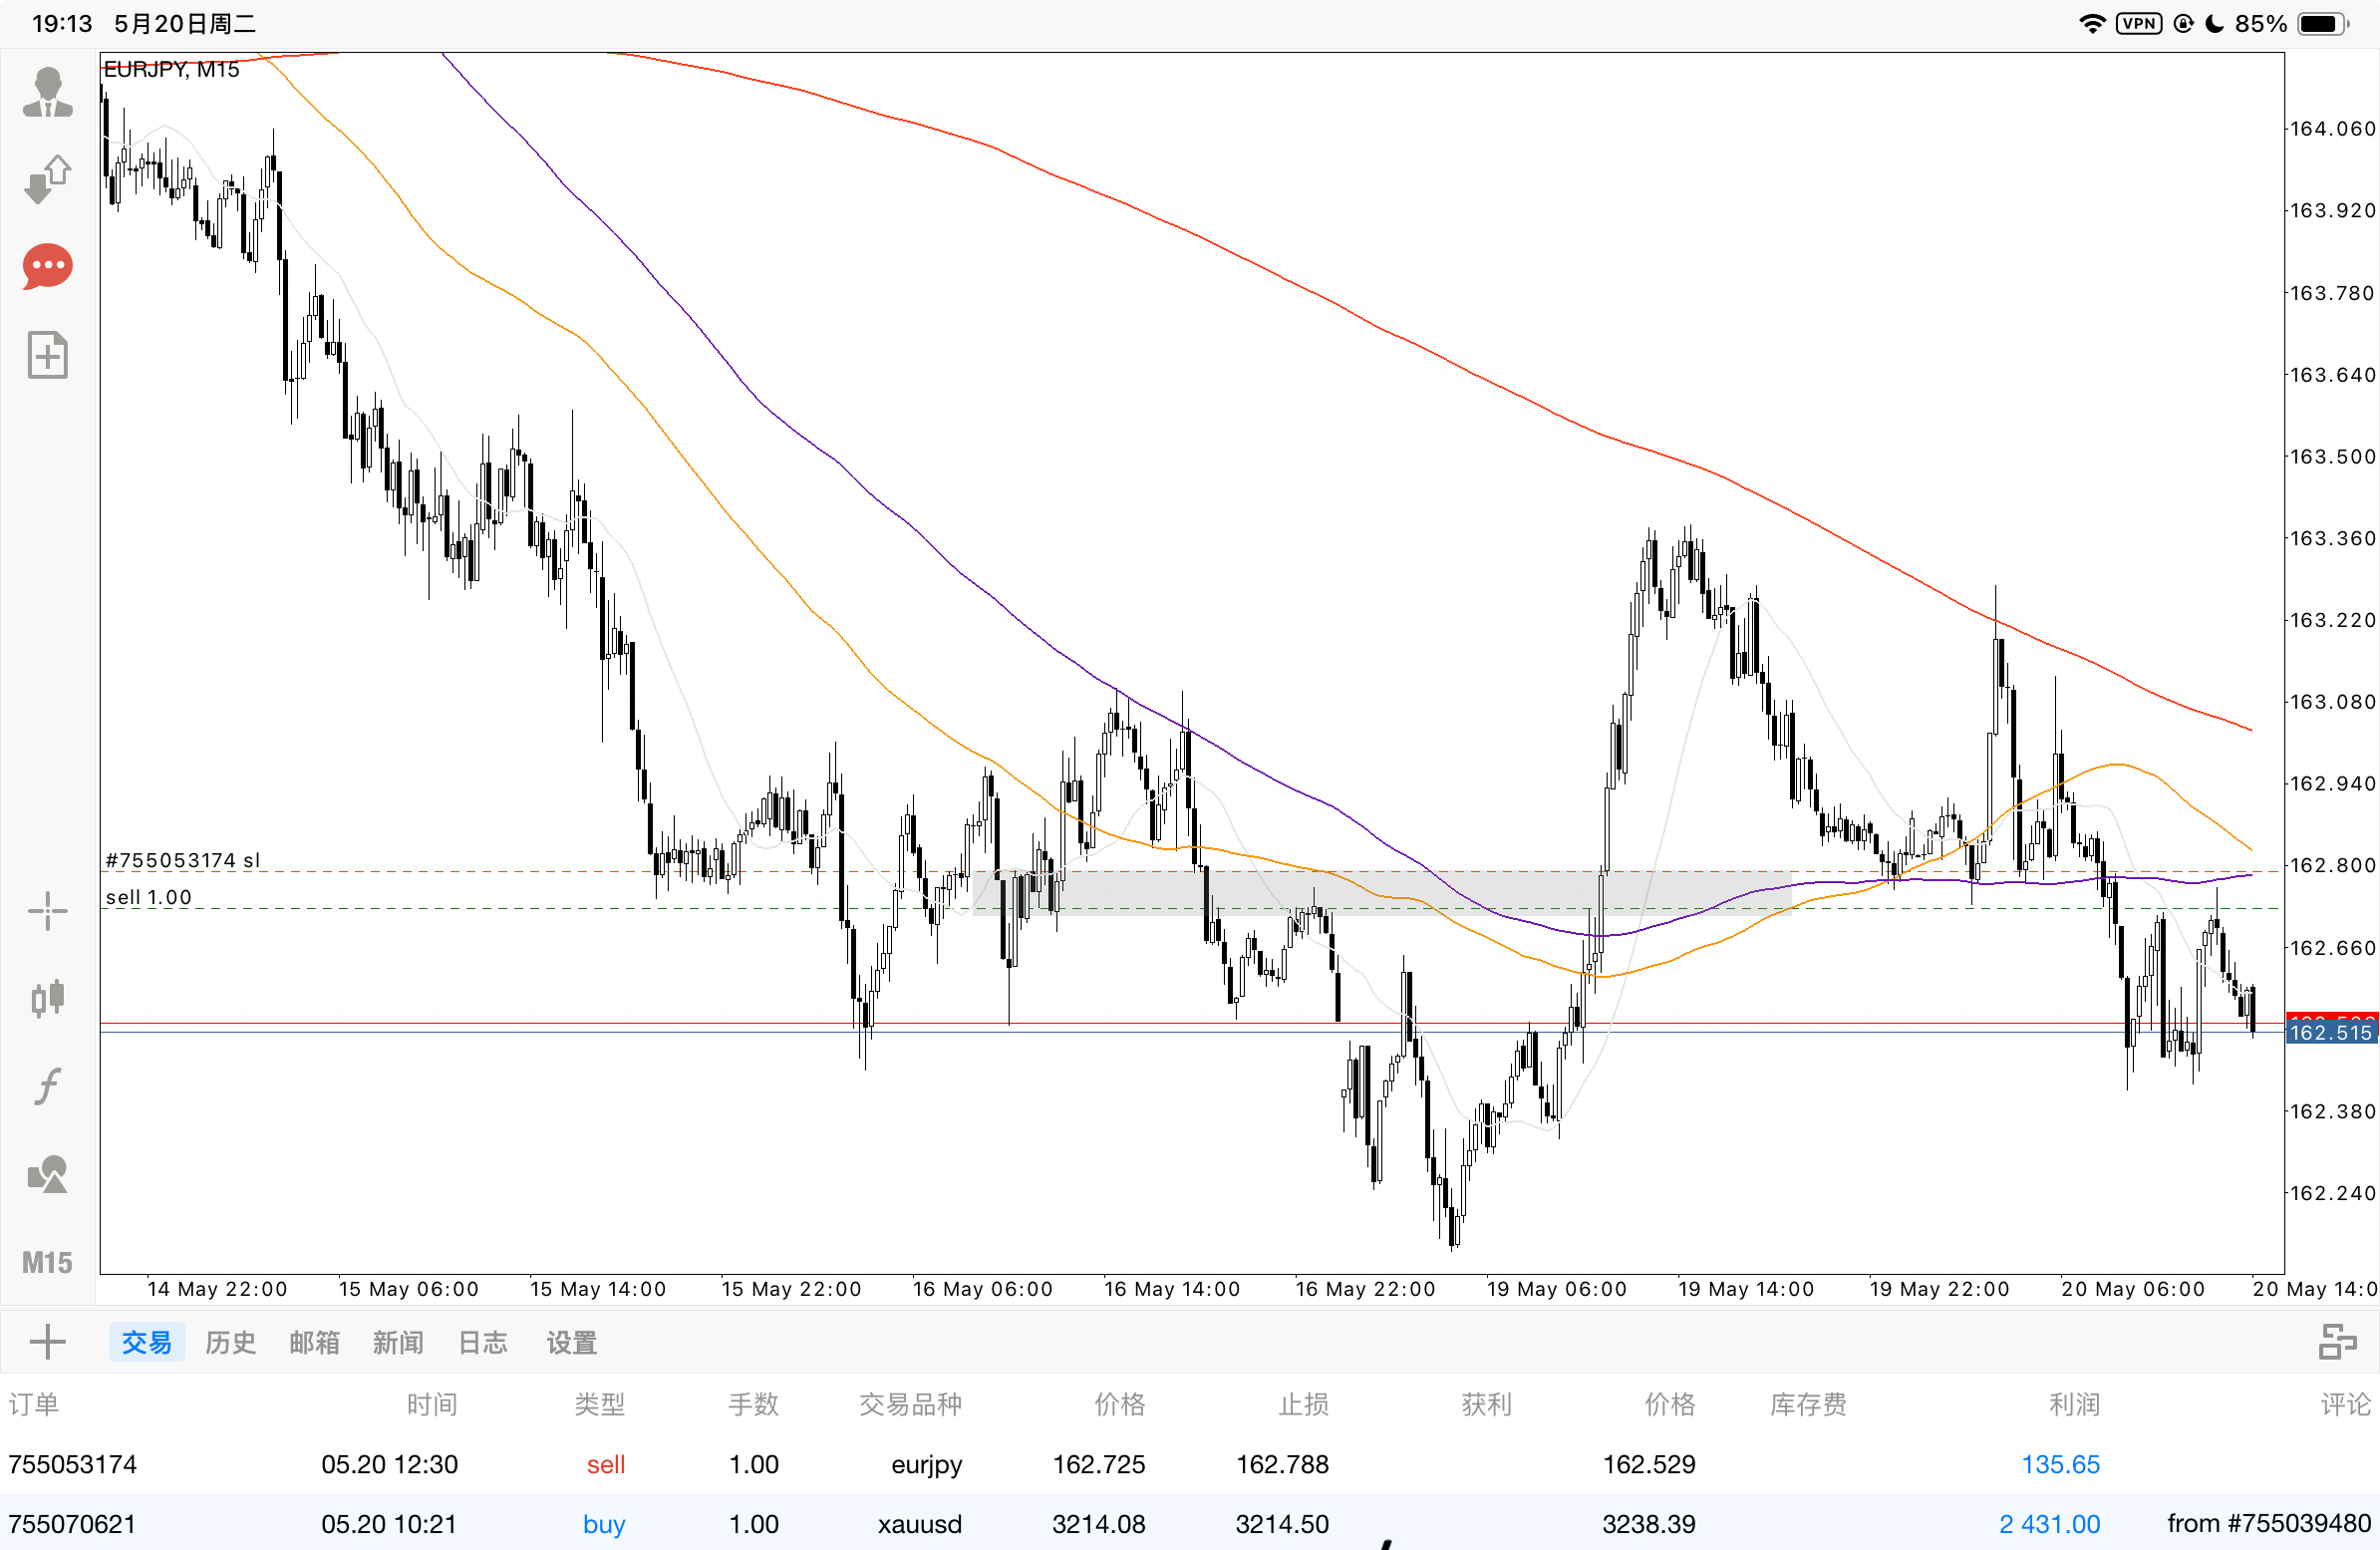Switch to the 日志 tab
The image size is (2380, 1550).
pyautogui.click(x=482, y=1343)
